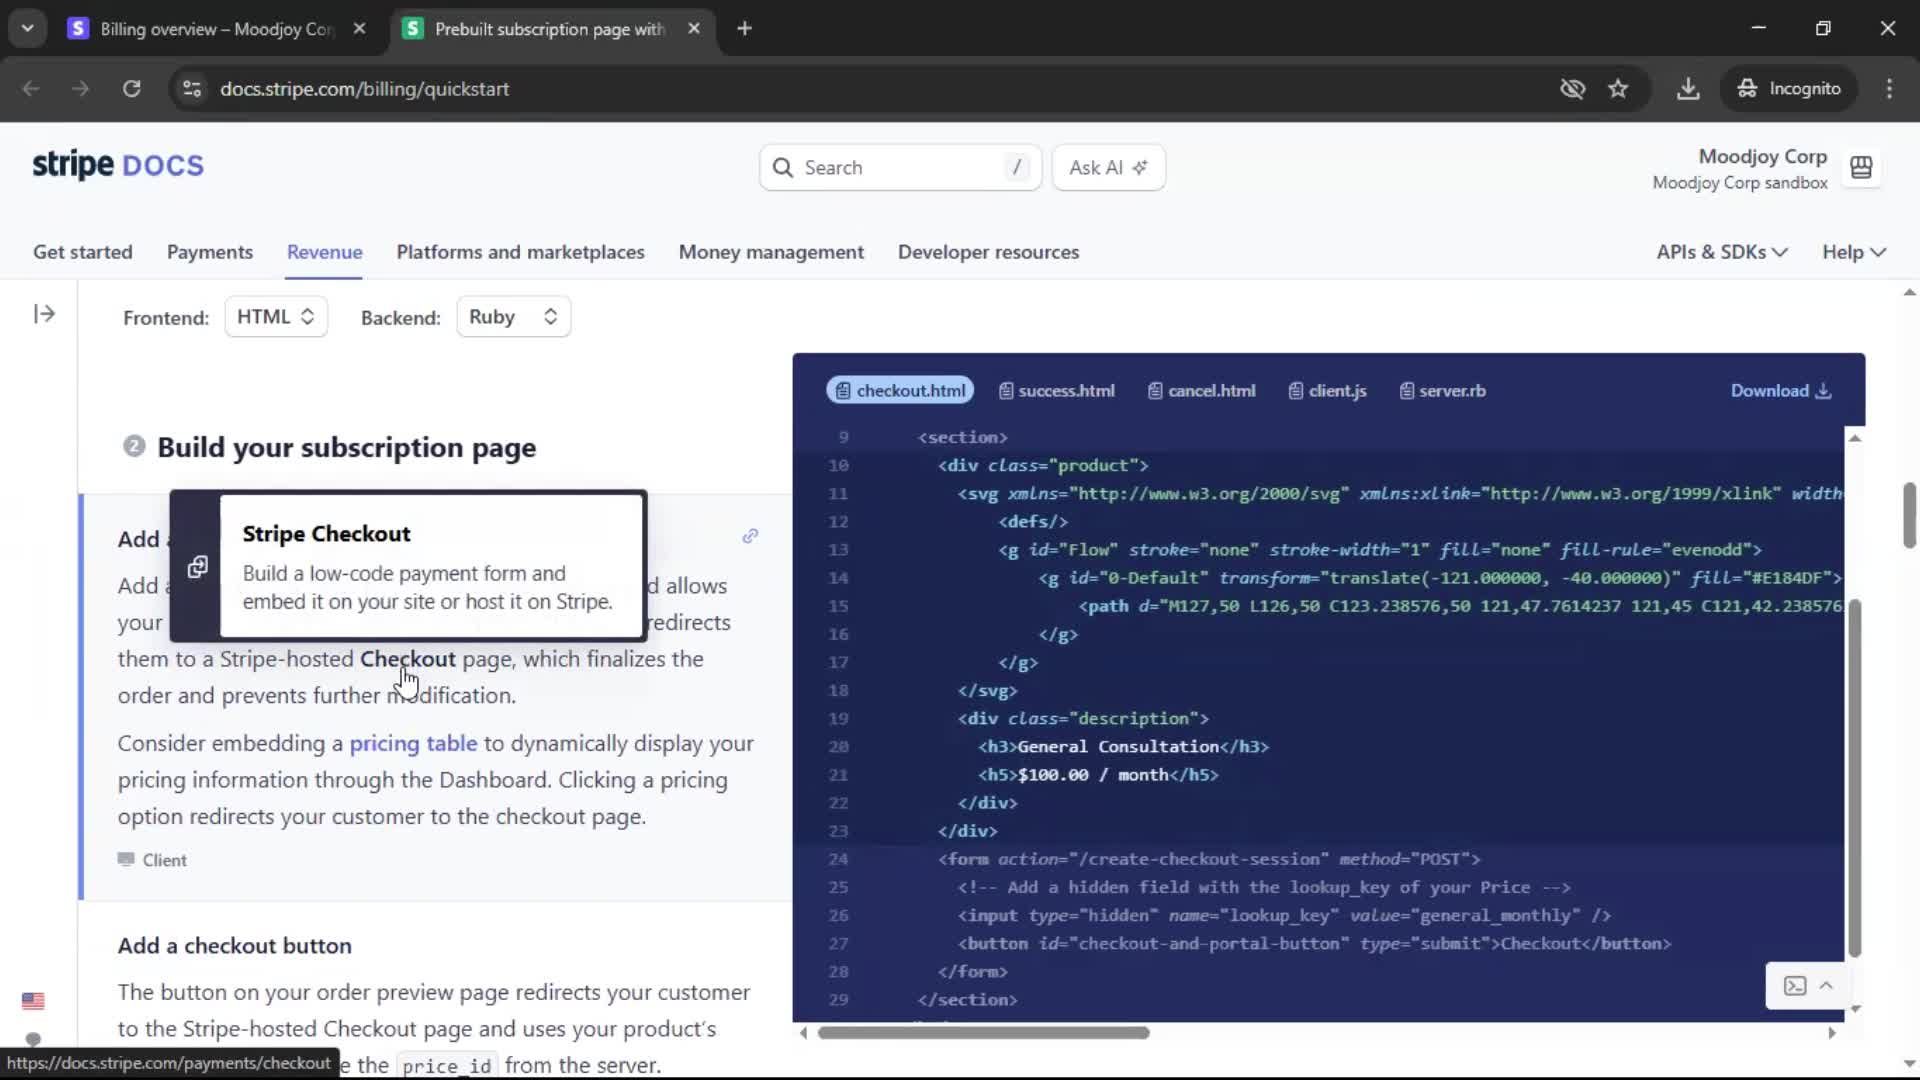Image resolution: width=1920 pixels, height=1080 pixels.
Task: Click the US flag language icon
Action: click(x=33, y=1001)
